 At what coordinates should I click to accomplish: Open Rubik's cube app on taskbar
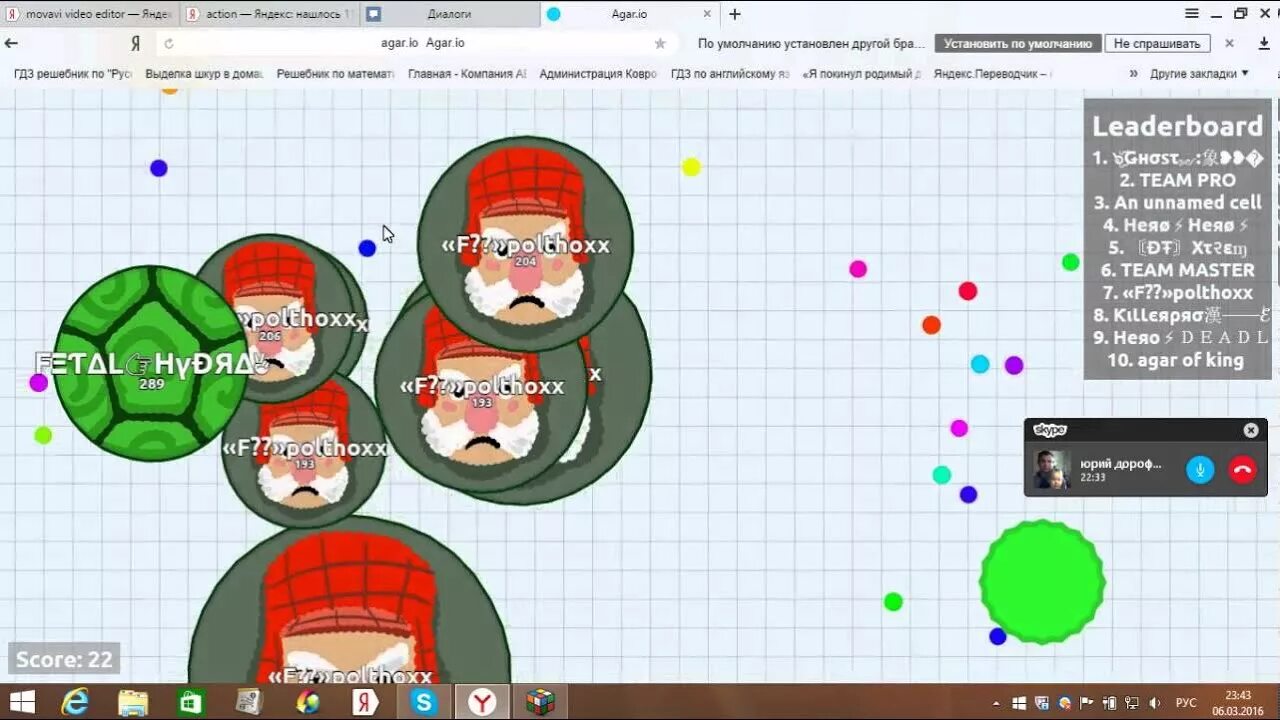pyautogui.click(x=540, y=702)
